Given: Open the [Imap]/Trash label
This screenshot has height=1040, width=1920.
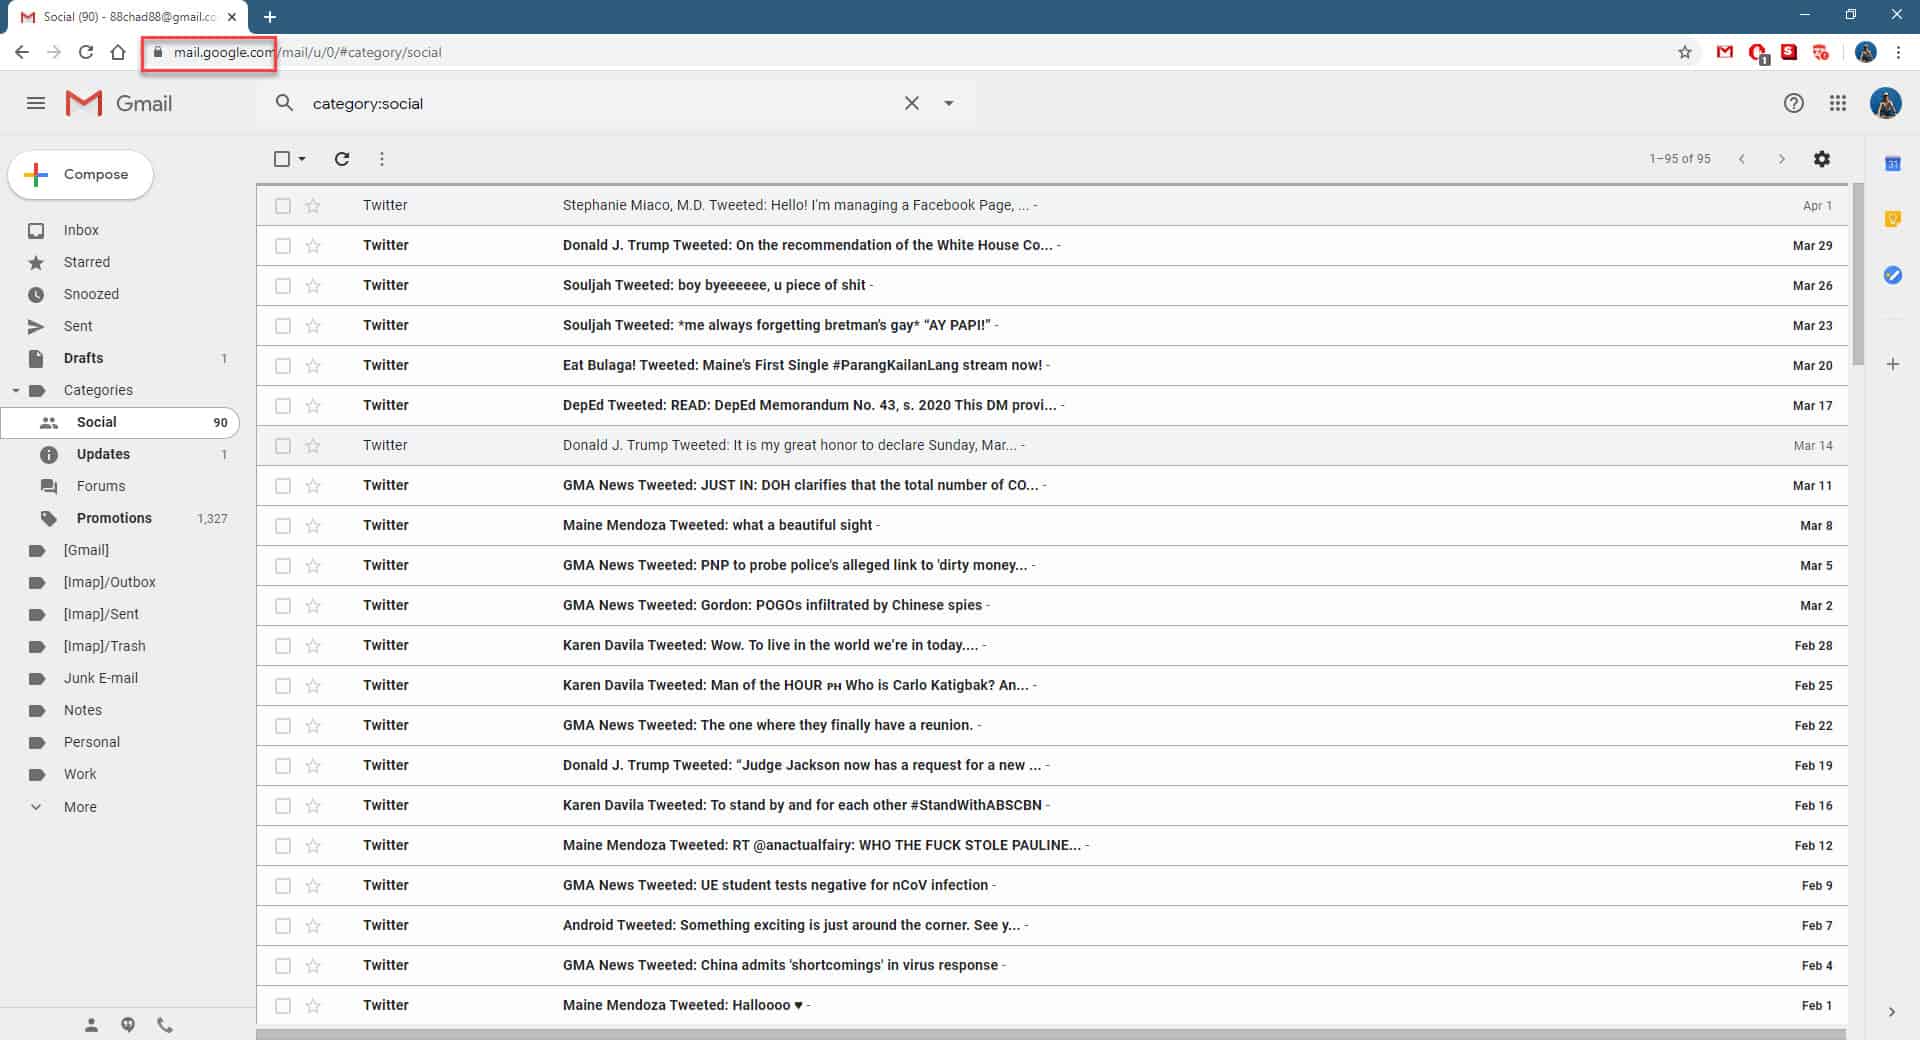Looking at the screenshot, I should (104, 646).
